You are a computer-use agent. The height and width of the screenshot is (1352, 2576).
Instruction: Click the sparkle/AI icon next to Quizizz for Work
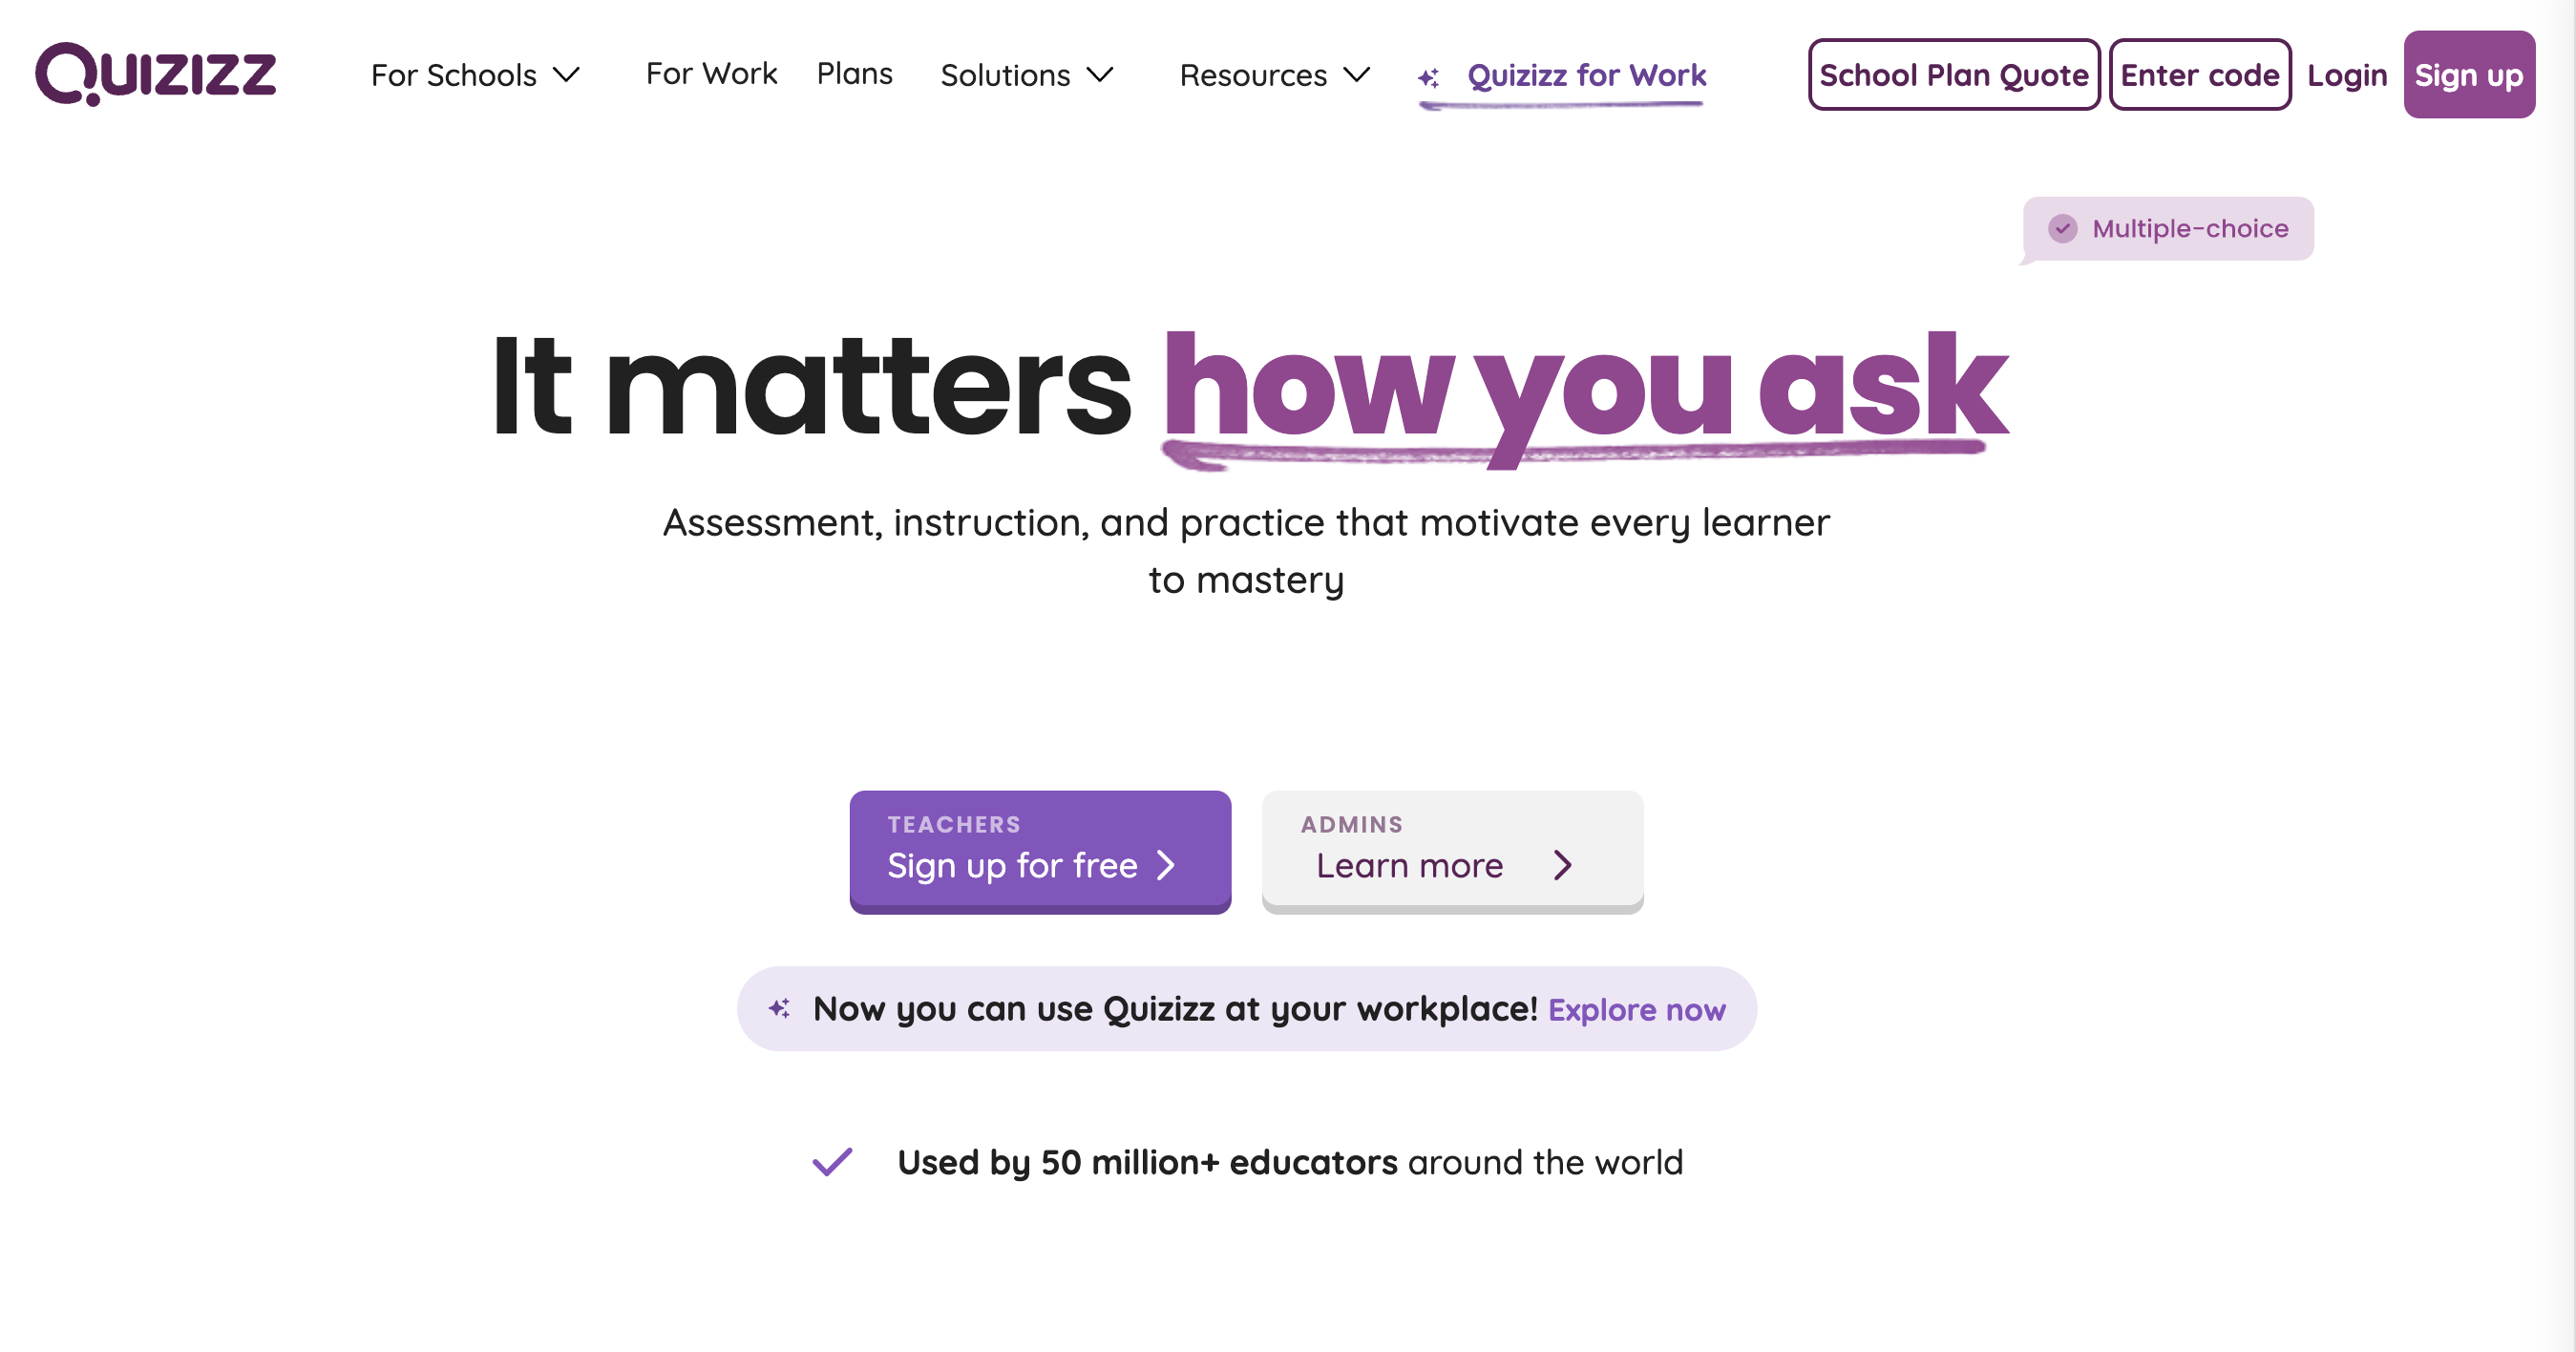click(1431, 74)
